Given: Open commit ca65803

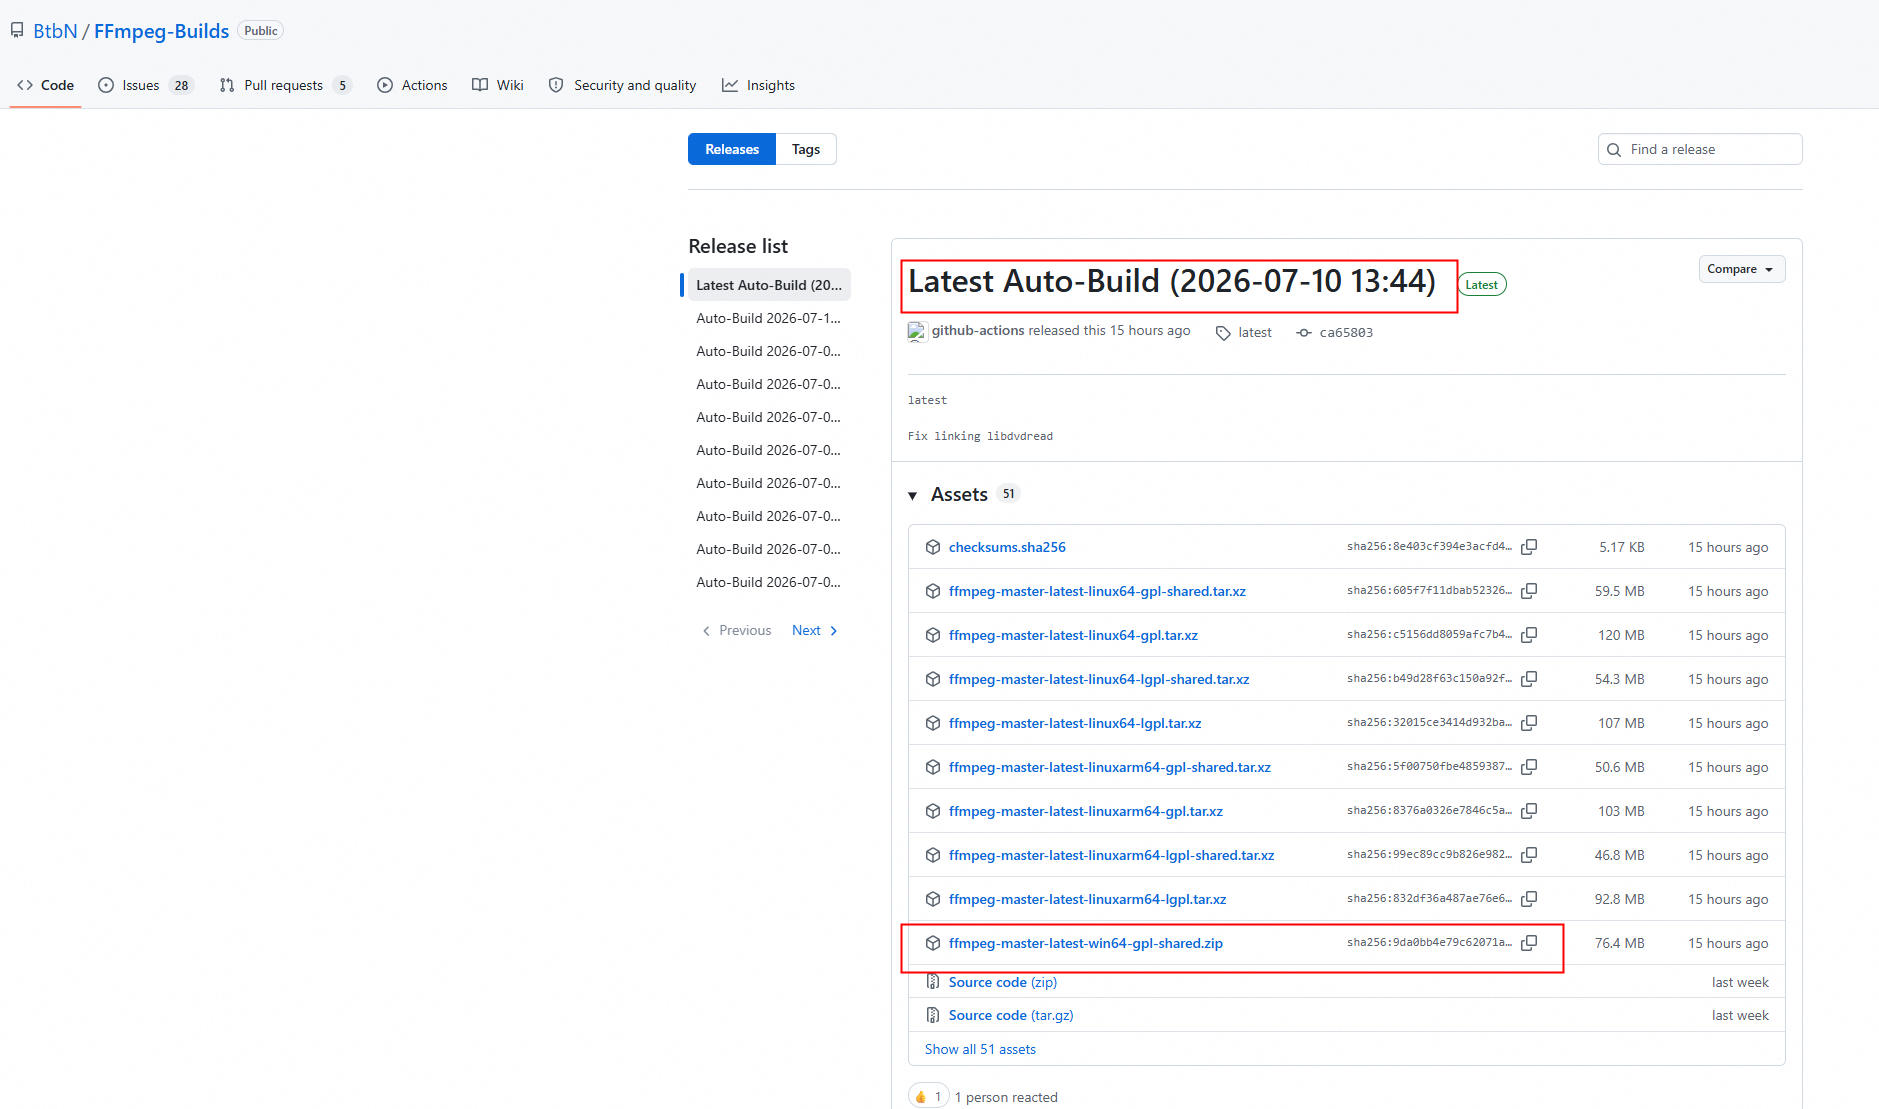Looking at the screenshot, I should point(1346,333).
